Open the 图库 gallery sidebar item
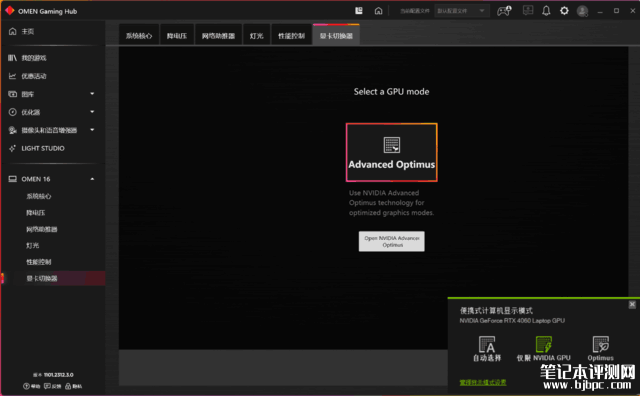The width and height of the screenshot is (640, 396). coord(21,94)
